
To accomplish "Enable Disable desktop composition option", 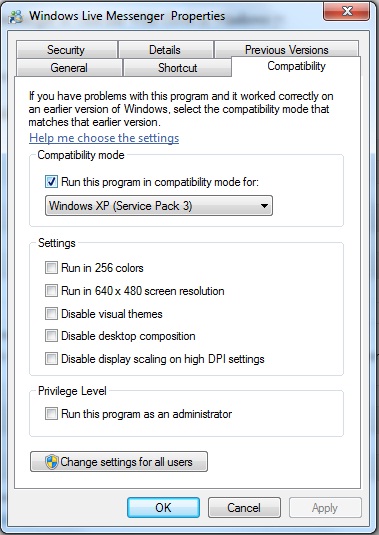I will [52, 336].
